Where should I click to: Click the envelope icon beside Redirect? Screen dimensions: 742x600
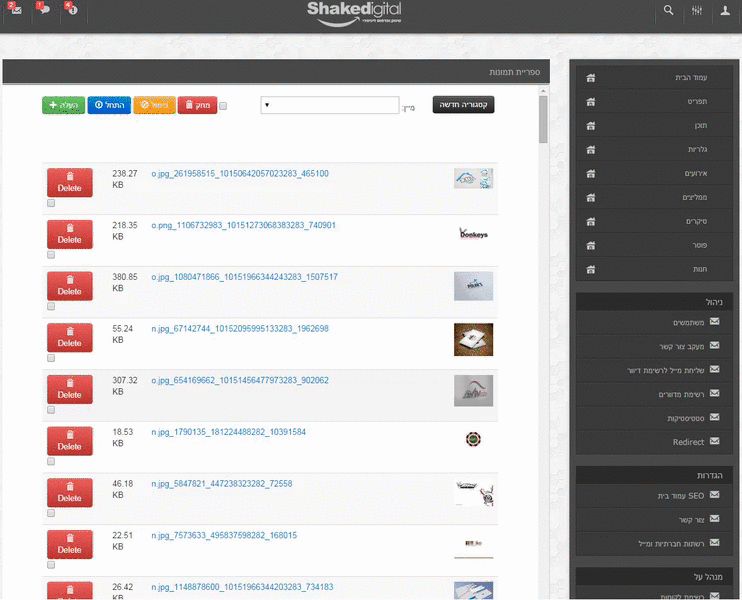pyautogui.click(x=715, y=441)
